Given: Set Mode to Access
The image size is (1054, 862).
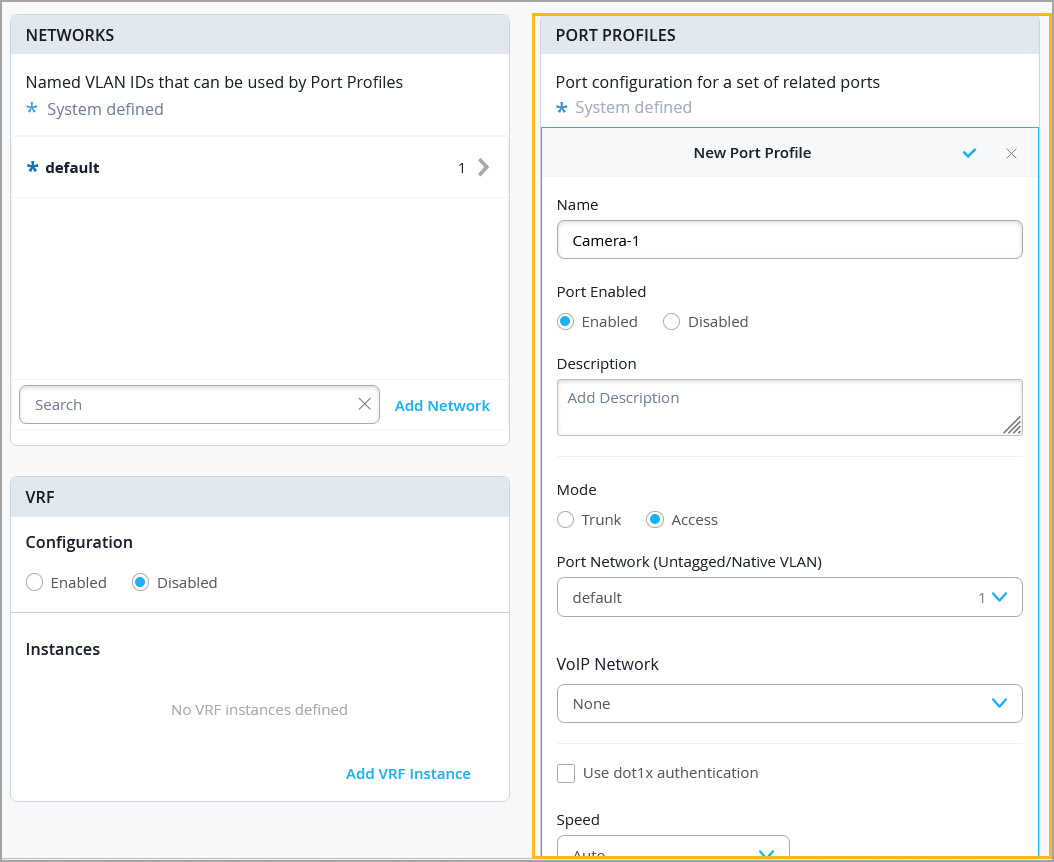Looking at the screenshot, I should (655, 520).
